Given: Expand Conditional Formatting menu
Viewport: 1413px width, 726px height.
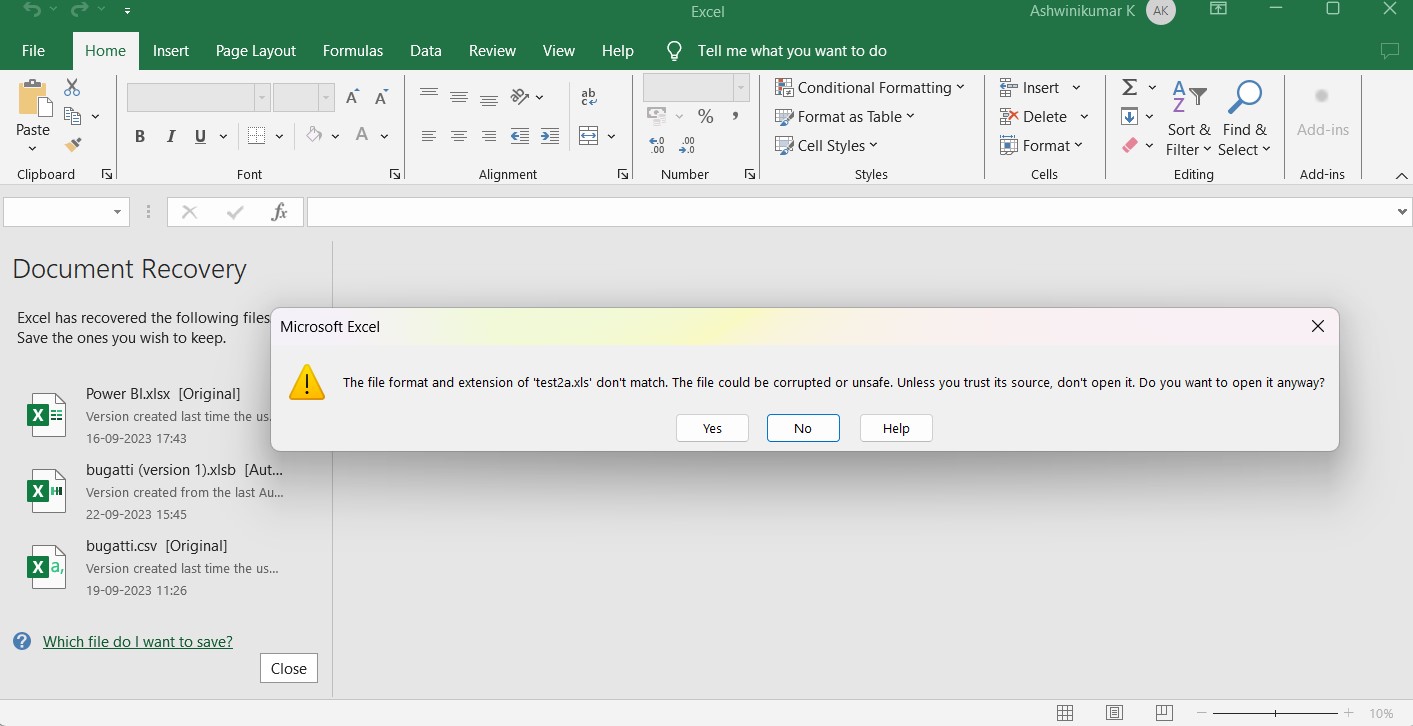Looking at the screenshot, I should coord(870,87).
